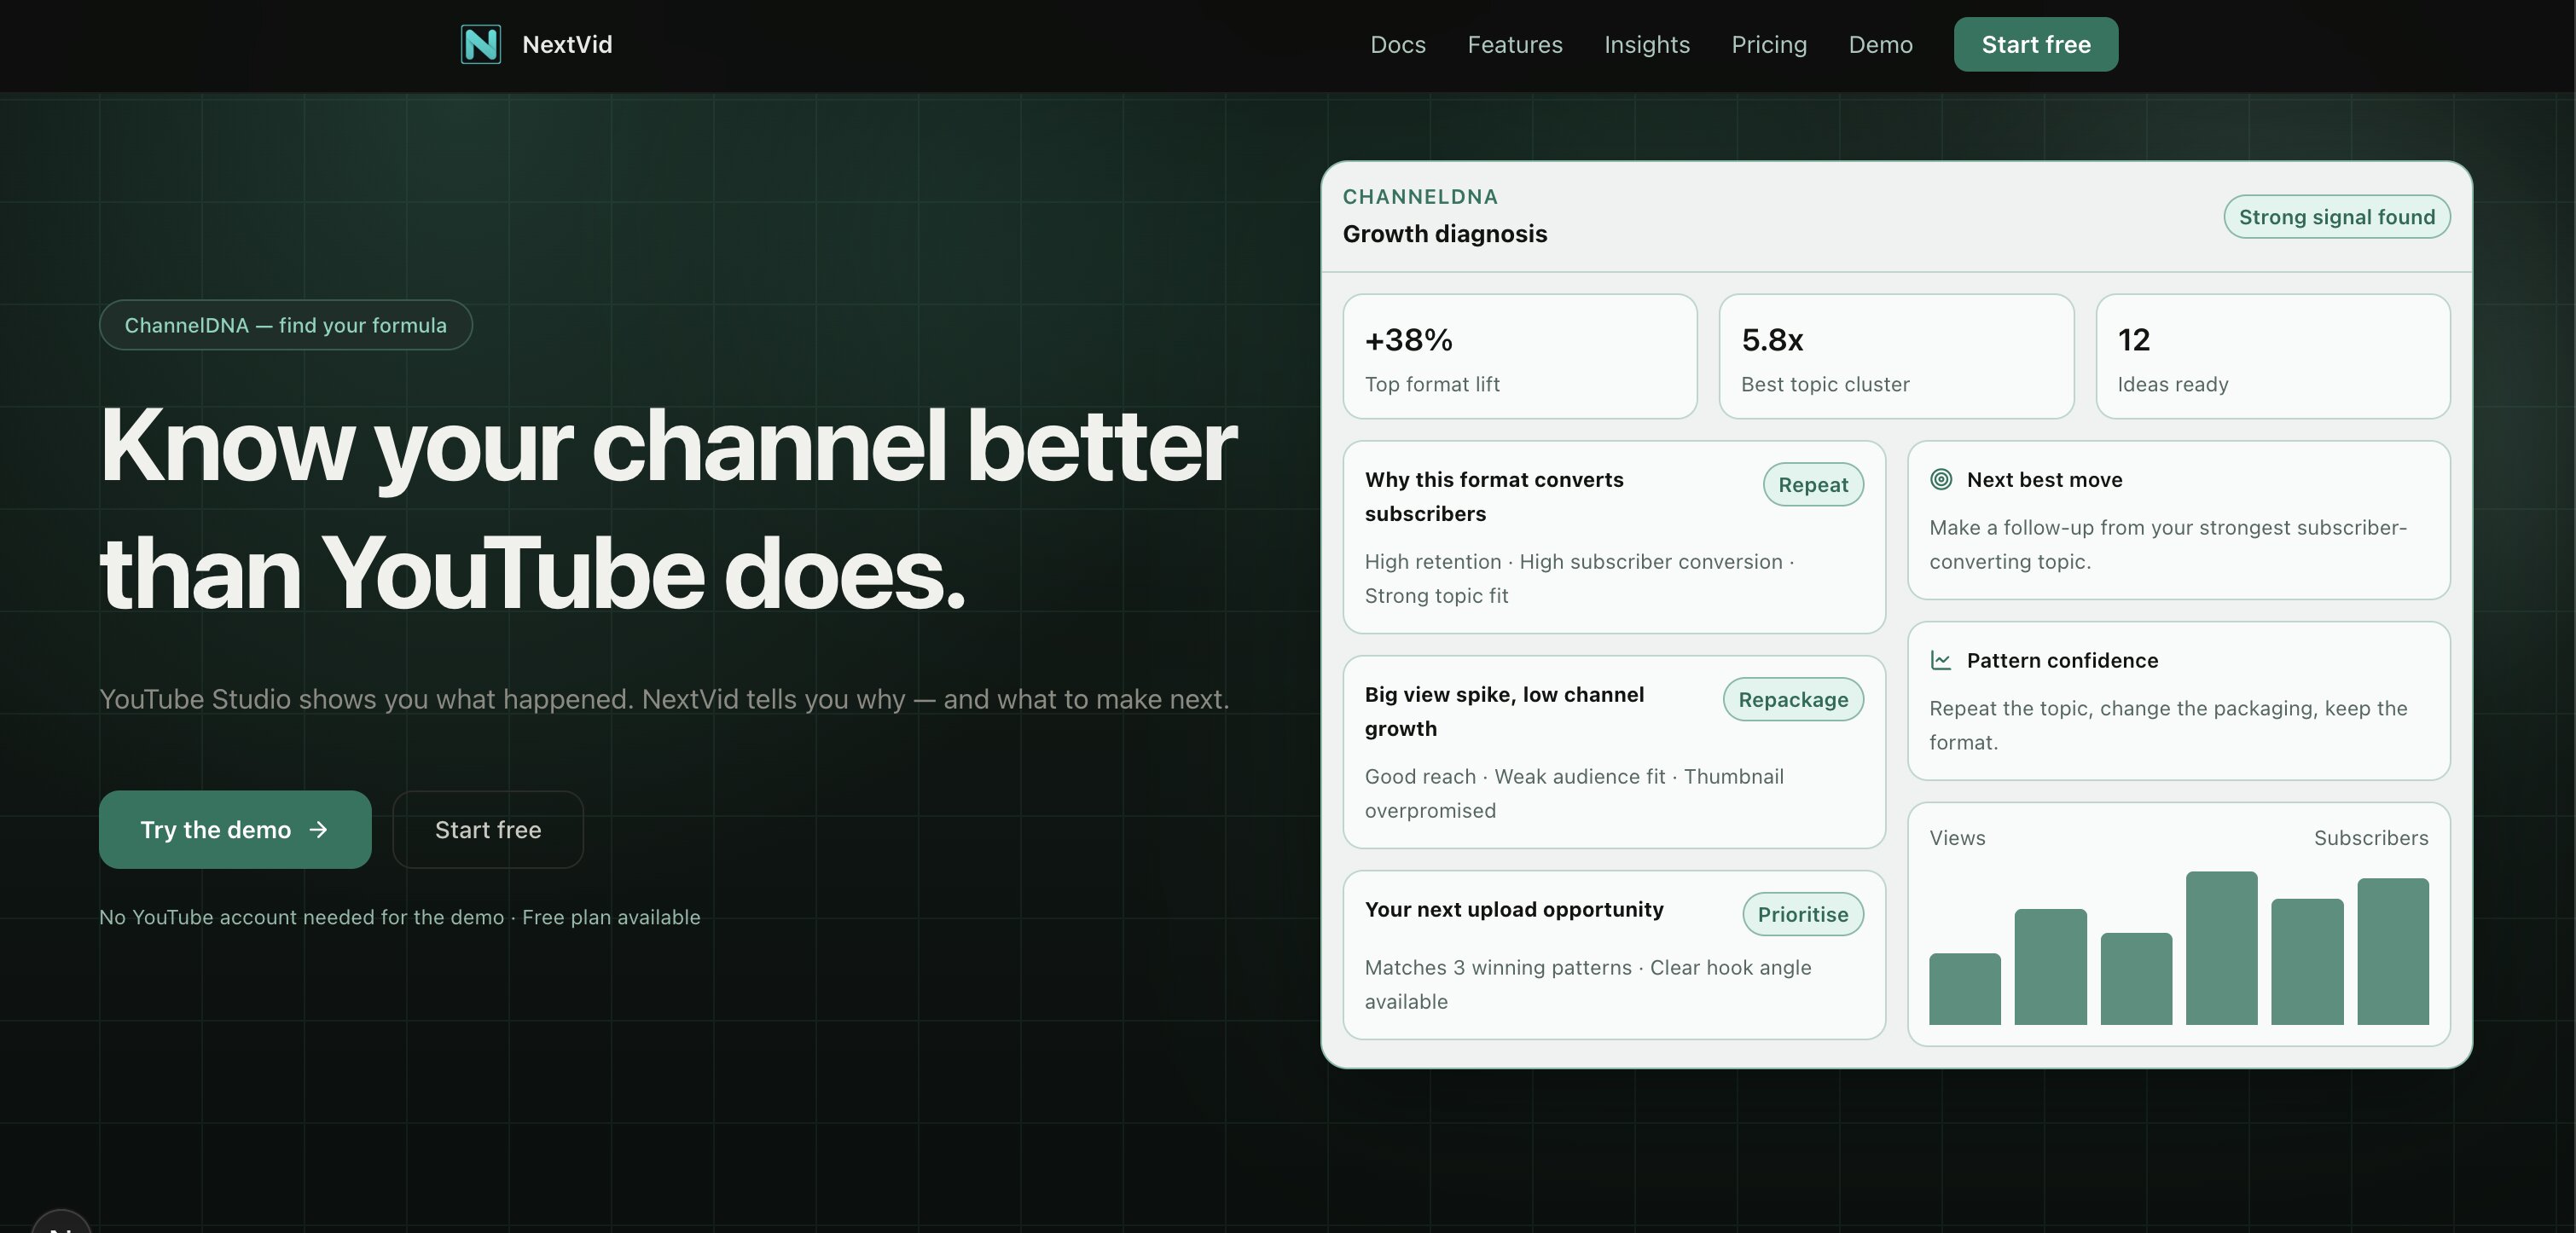This screenshot has width=2576, height=1233.
Task: Click the Repeat tag
Action: [x=1813, y=485]
